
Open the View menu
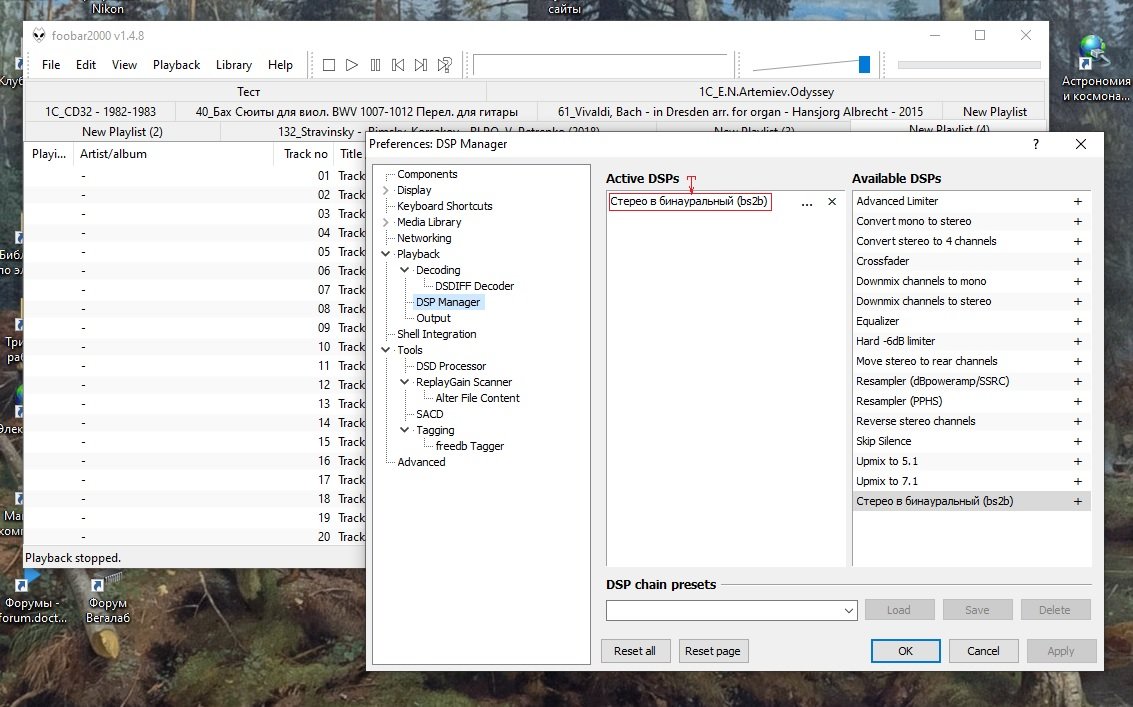click(x=124, y=65)
